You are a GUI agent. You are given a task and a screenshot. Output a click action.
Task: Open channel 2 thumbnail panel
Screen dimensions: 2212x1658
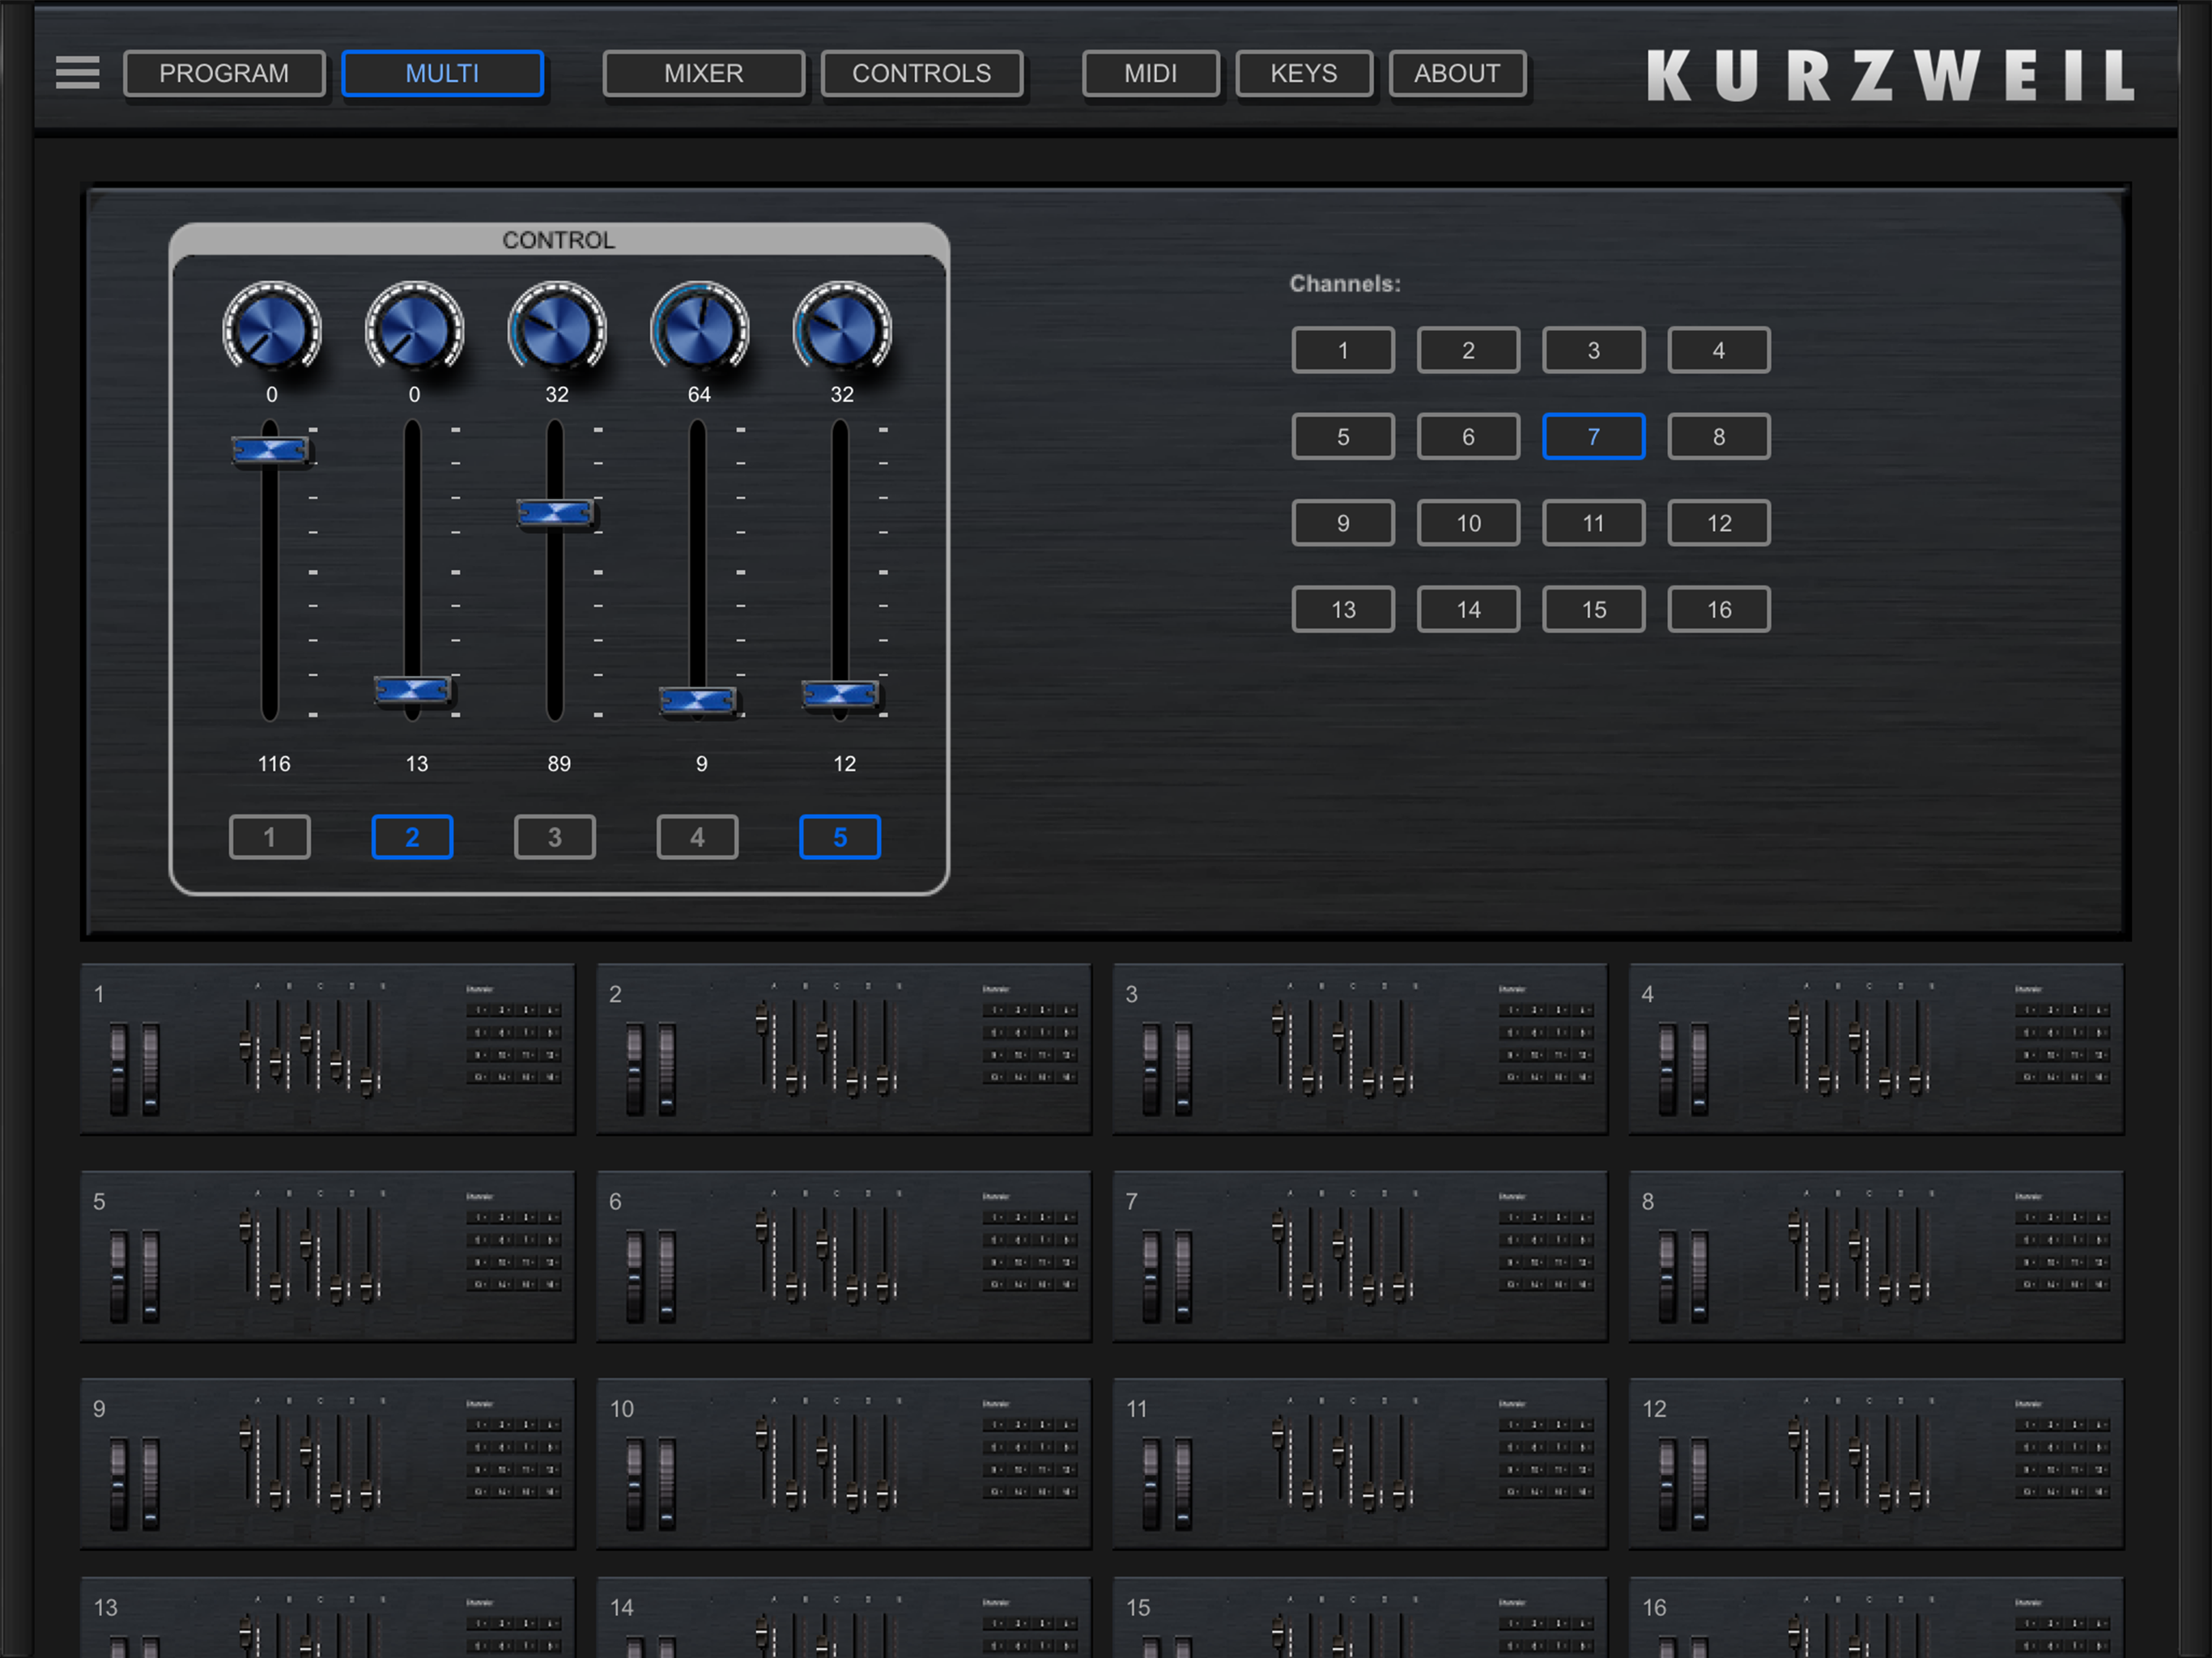pos(844,1049)
